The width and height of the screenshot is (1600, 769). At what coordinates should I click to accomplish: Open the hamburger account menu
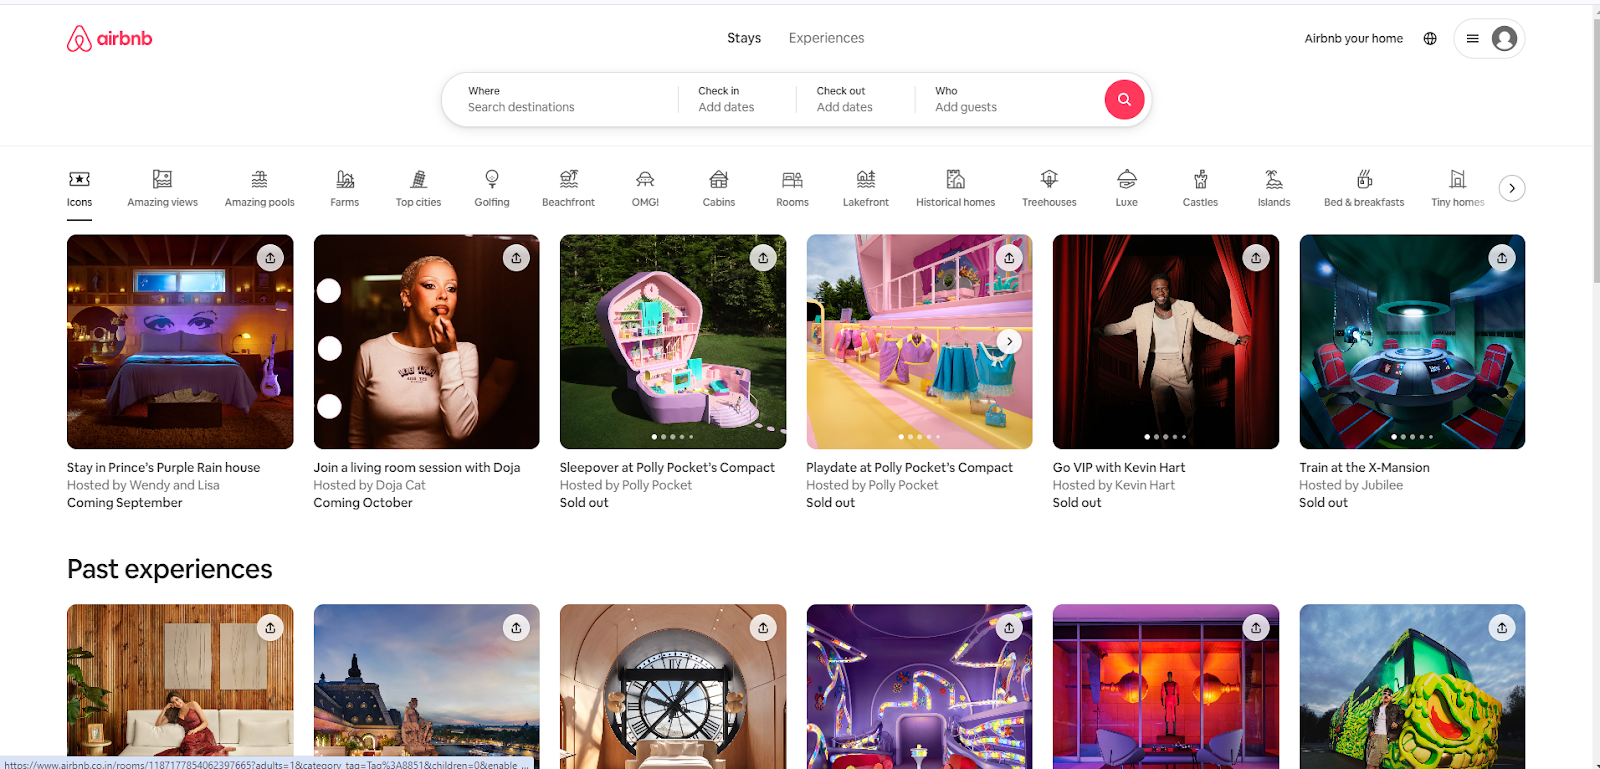pyautogui.click(x=1472, y=38)
